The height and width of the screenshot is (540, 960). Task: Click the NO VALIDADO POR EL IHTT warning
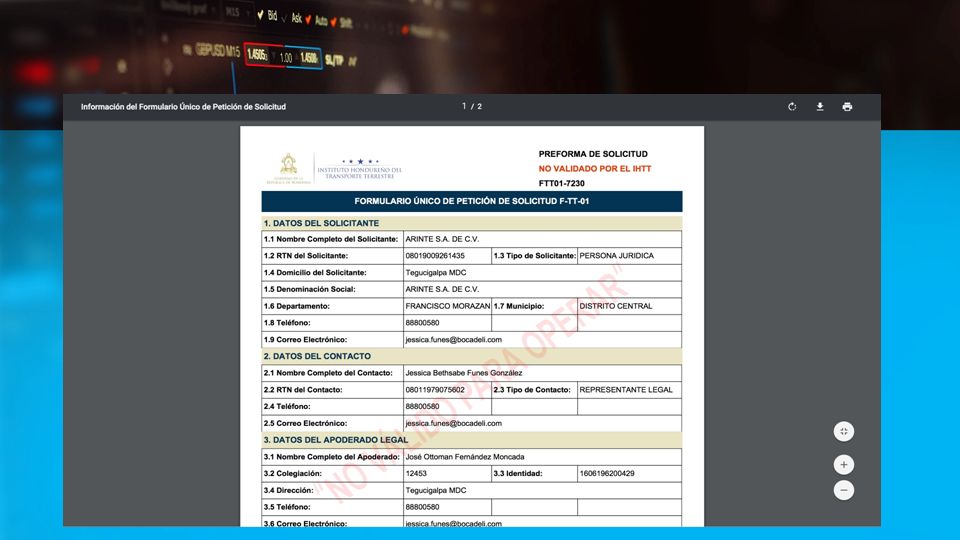click(x=594, y=169)
